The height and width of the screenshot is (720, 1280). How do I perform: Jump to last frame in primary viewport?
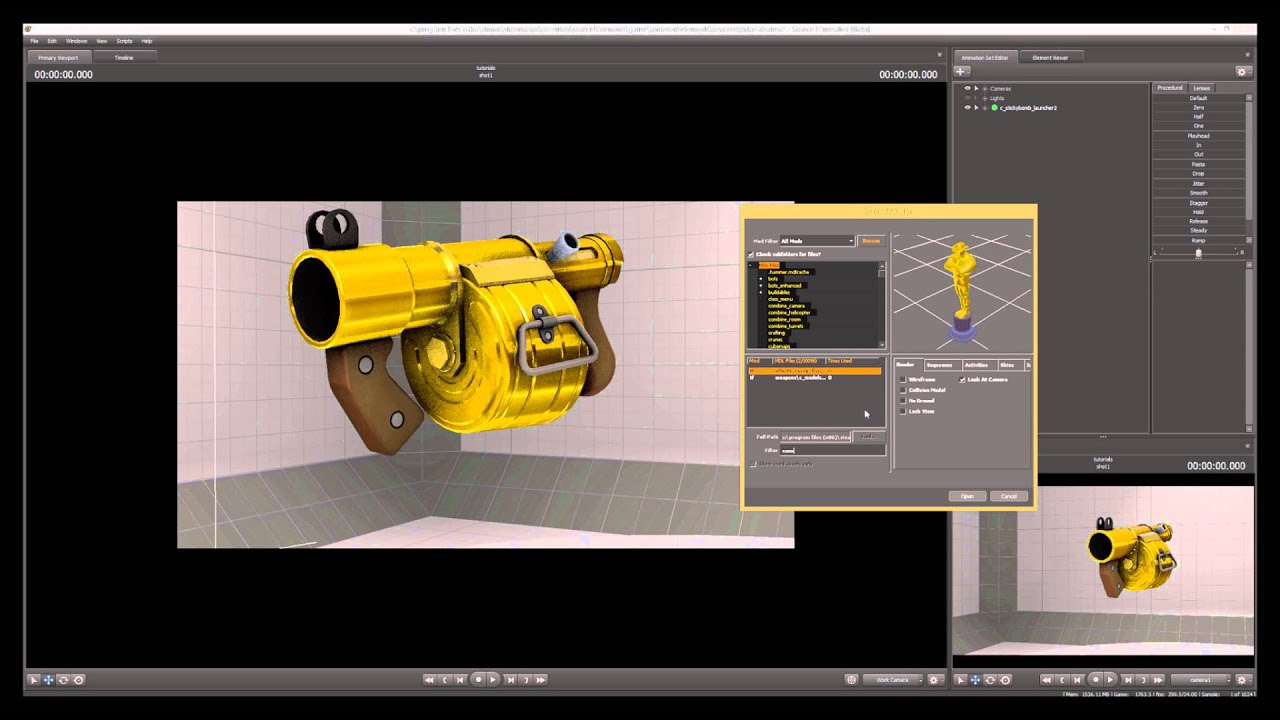tap(541, 679)
